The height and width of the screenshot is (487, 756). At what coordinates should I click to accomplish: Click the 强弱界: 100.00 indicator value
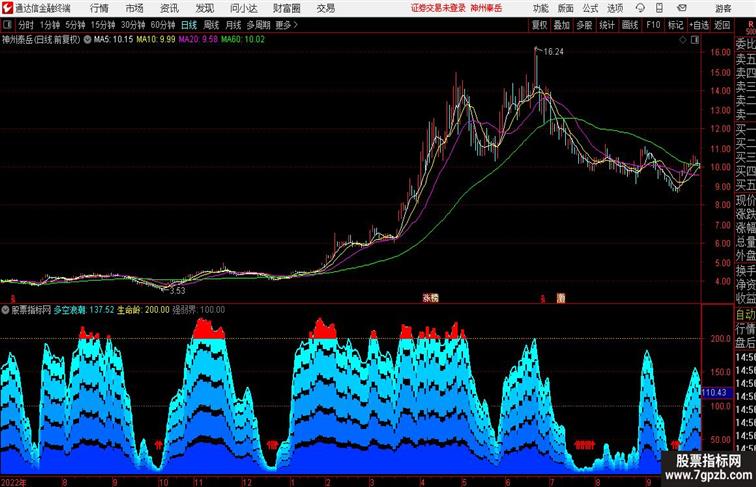(199, 310)
